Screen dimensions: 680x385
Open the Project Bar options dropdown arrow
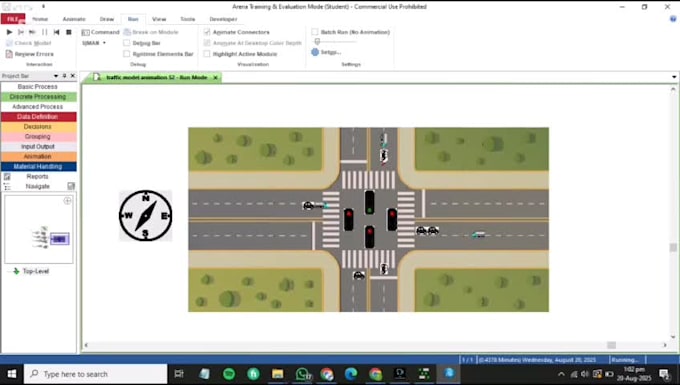(x=56, y=76)
